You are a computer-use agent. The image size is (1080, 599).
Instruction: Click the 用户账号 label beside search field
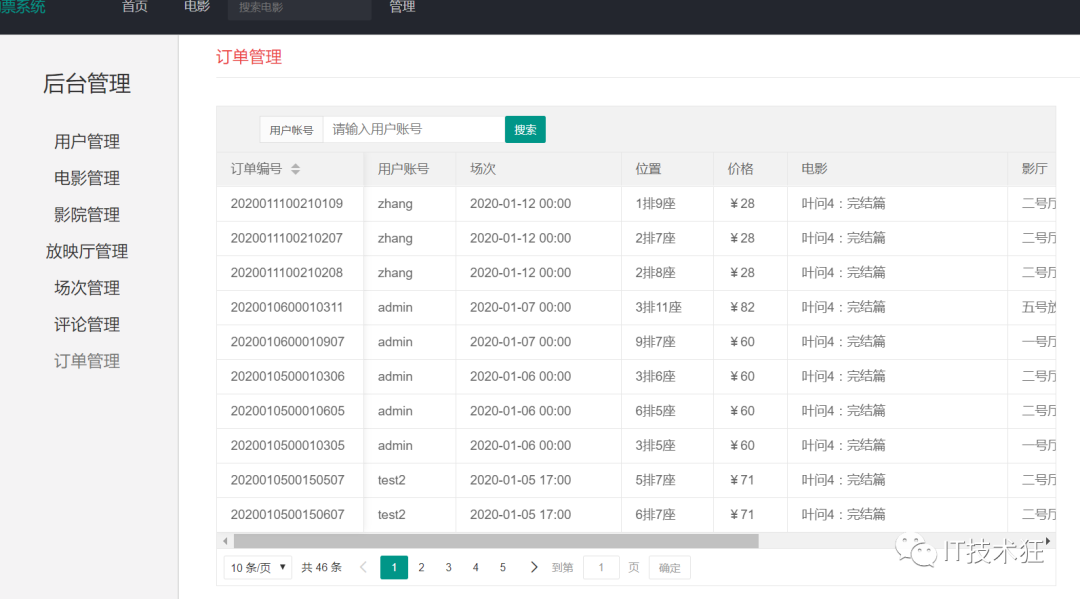click(x=291, y=129)
